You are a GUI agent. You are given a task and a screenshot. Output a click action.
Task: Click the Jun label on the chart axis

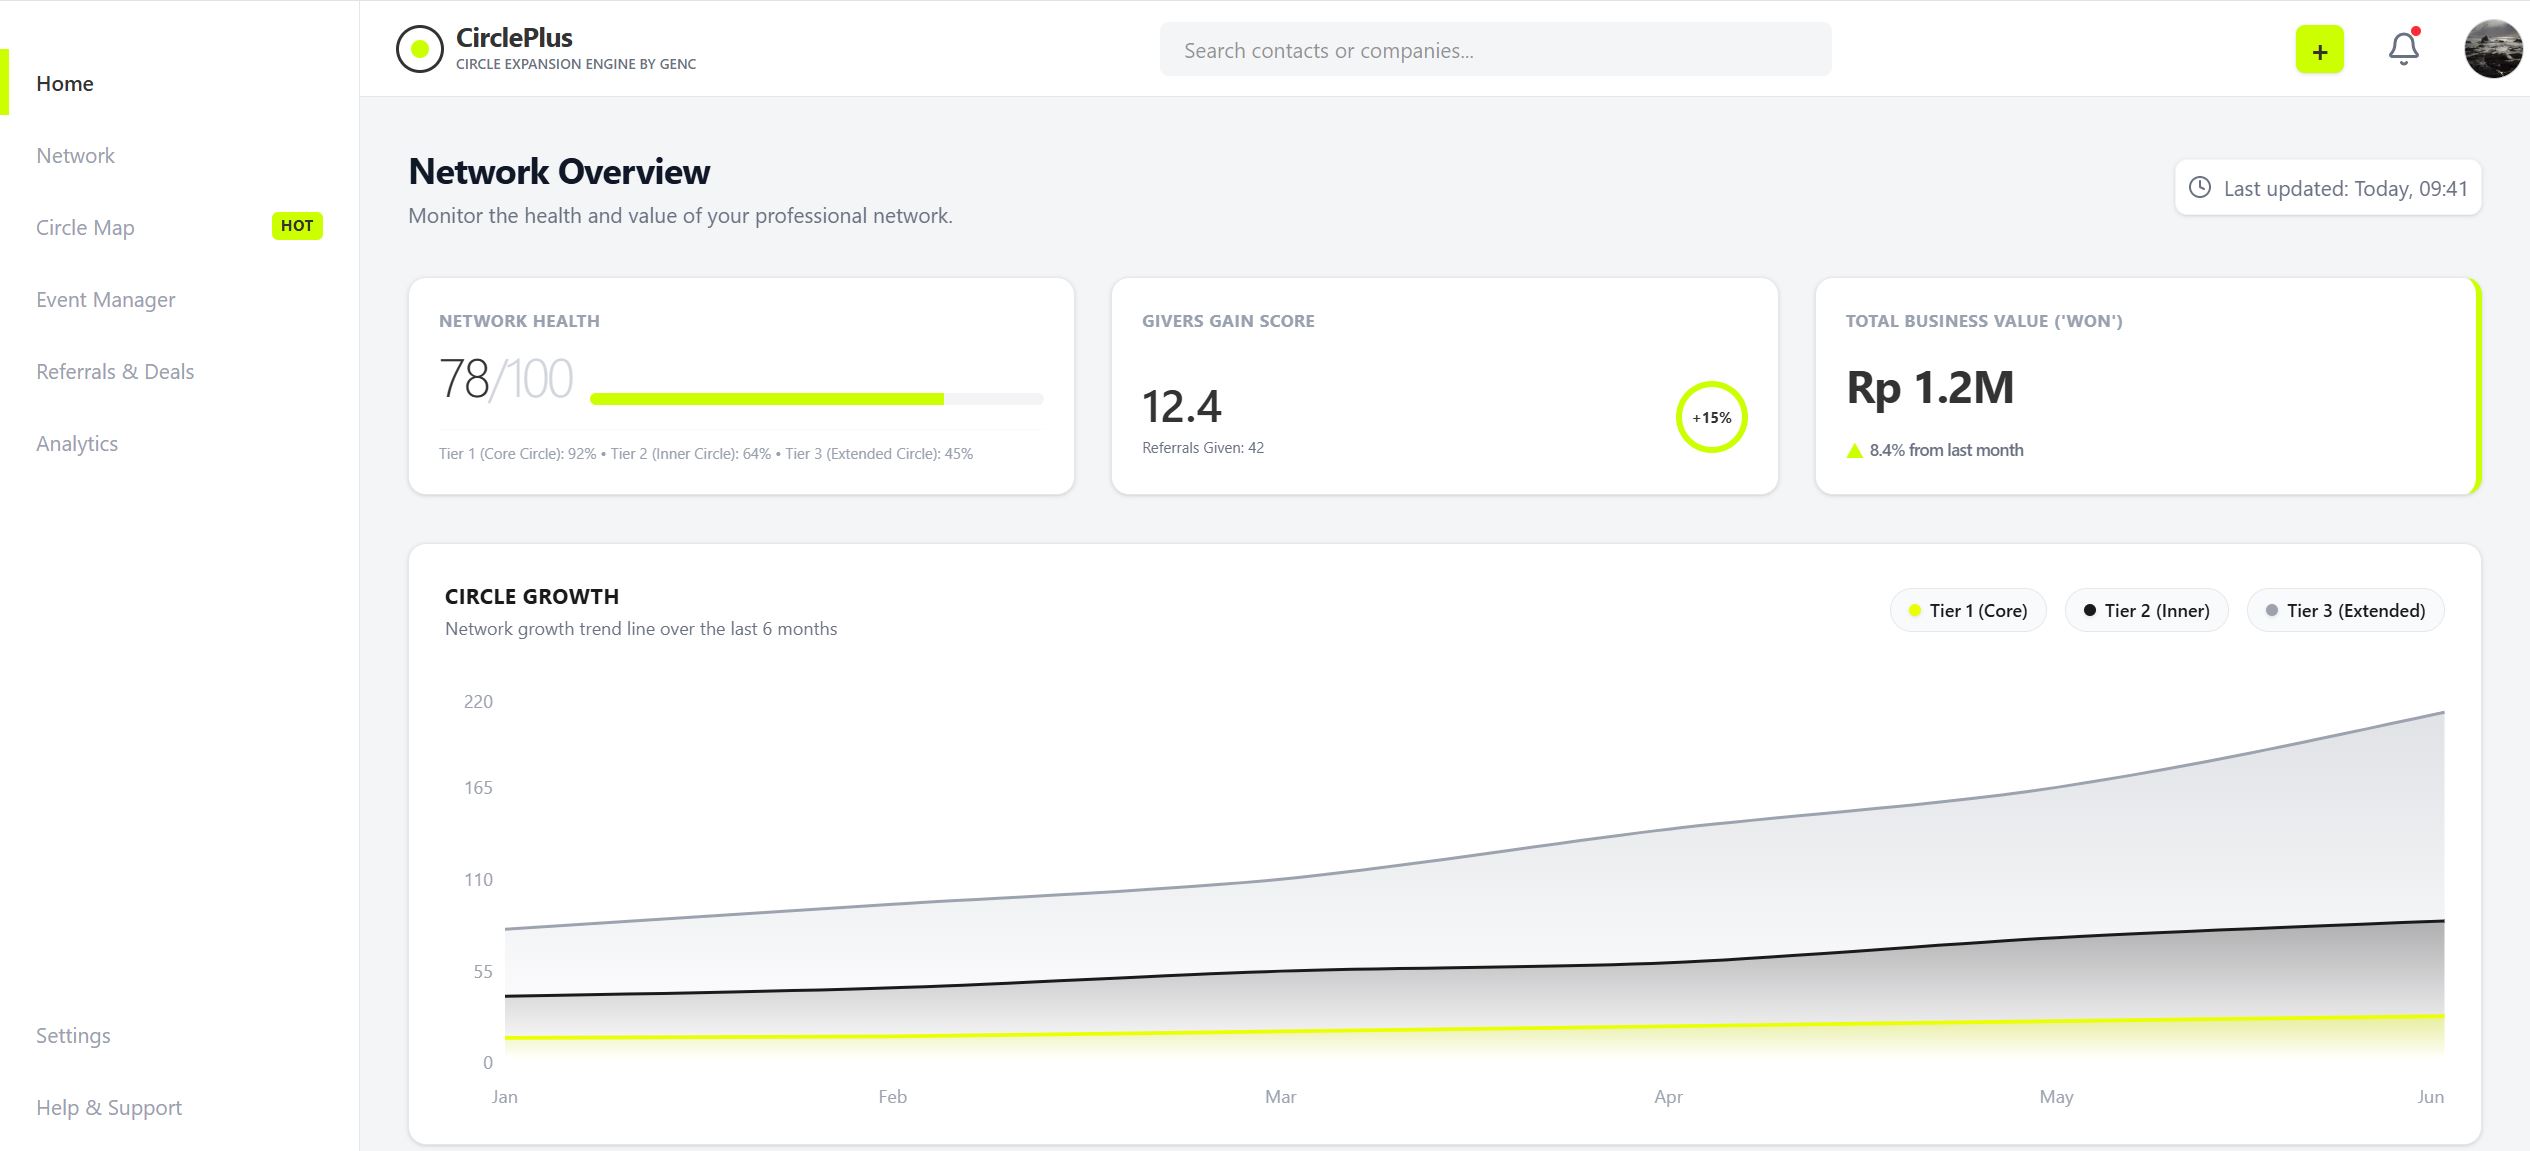[x=2430, y=1097]
